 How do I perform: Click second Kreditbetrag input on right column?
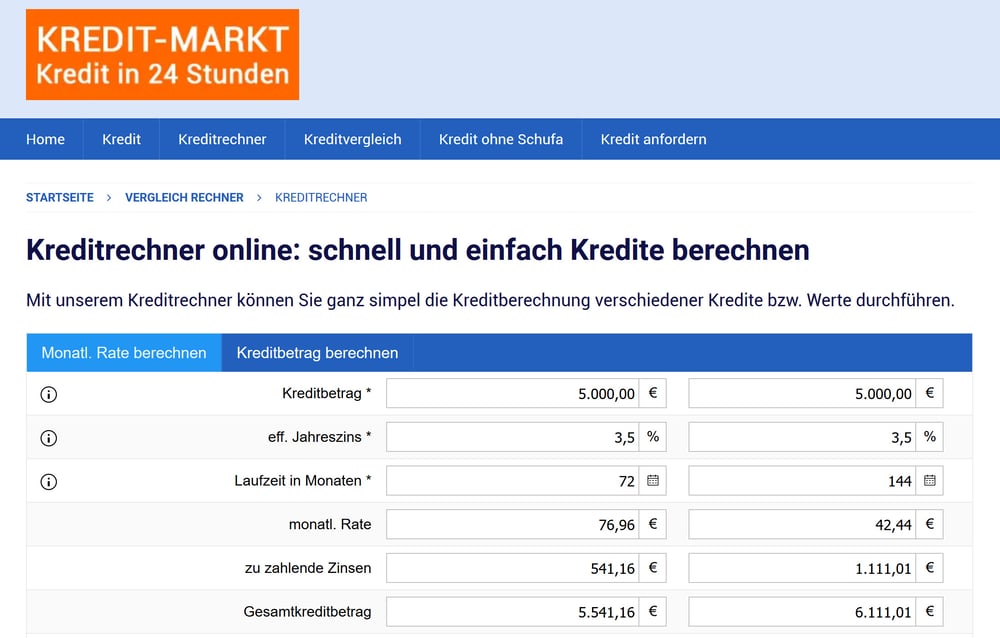pos(802,394)
